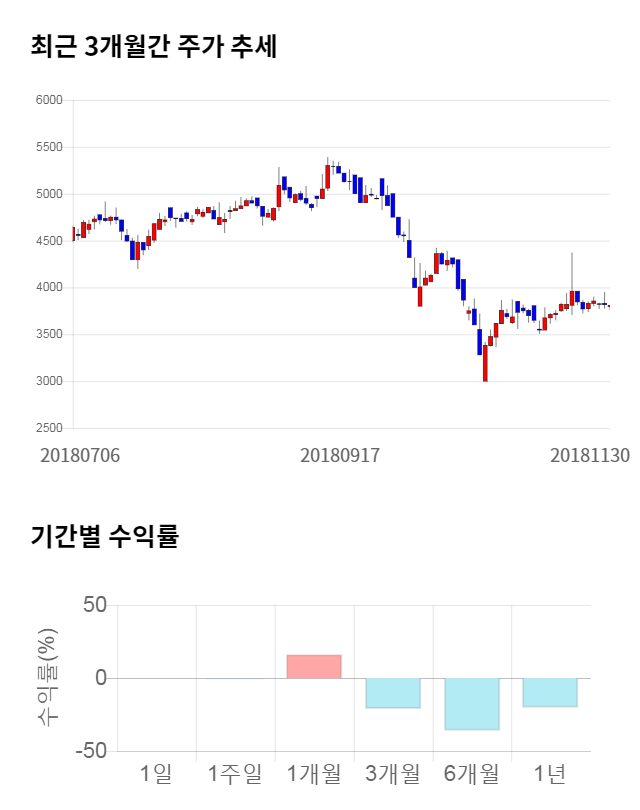Click the 6개월 axis label
The width and height of the screenshot is (640, 810).
pyautogui.click(x=472, y=772)
